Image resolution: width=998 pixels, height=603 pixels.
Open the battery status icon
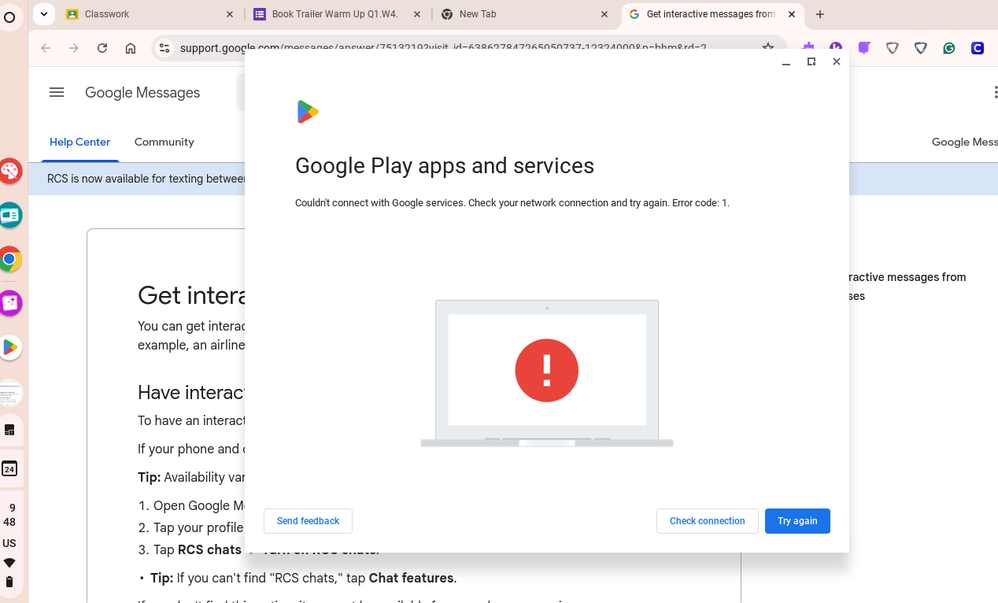pyautogui.click(x=10, y=582)
